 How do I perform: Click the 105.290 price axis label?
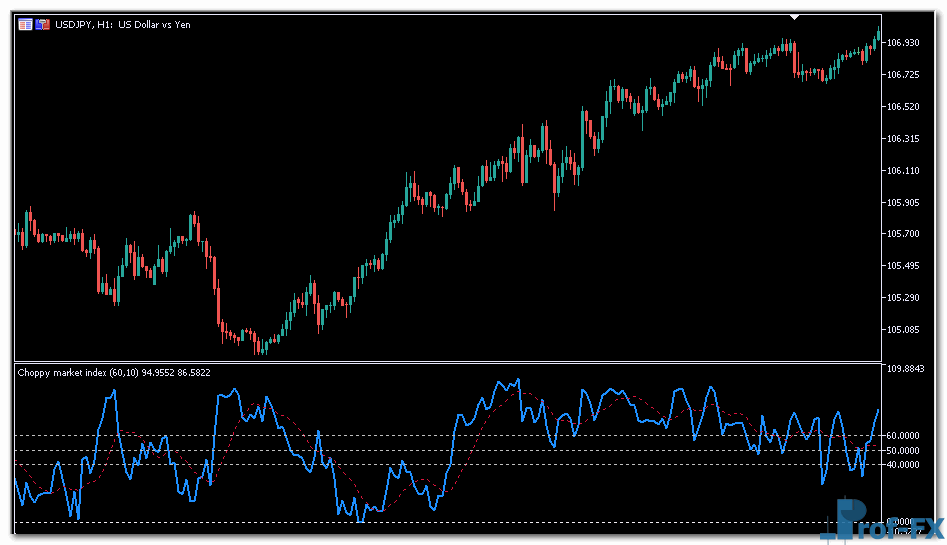coord(902,298)
